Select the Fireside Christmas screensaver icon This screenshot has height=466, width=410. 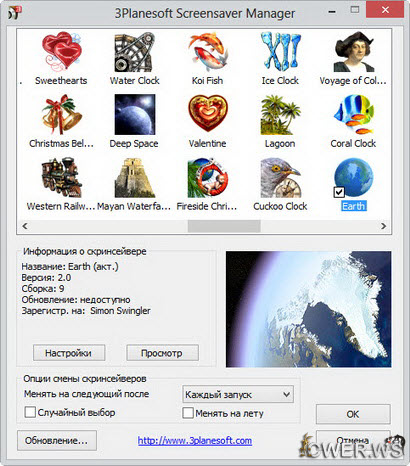[207, 178]
